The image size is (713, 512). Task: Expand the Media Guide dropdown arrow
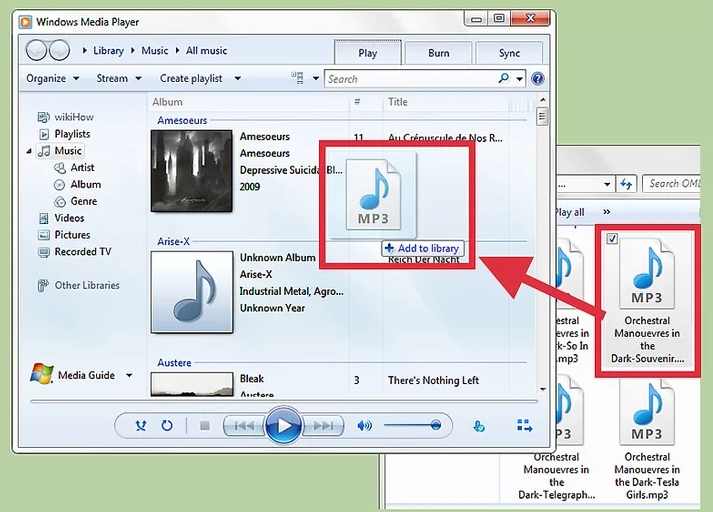pos(129,375)
